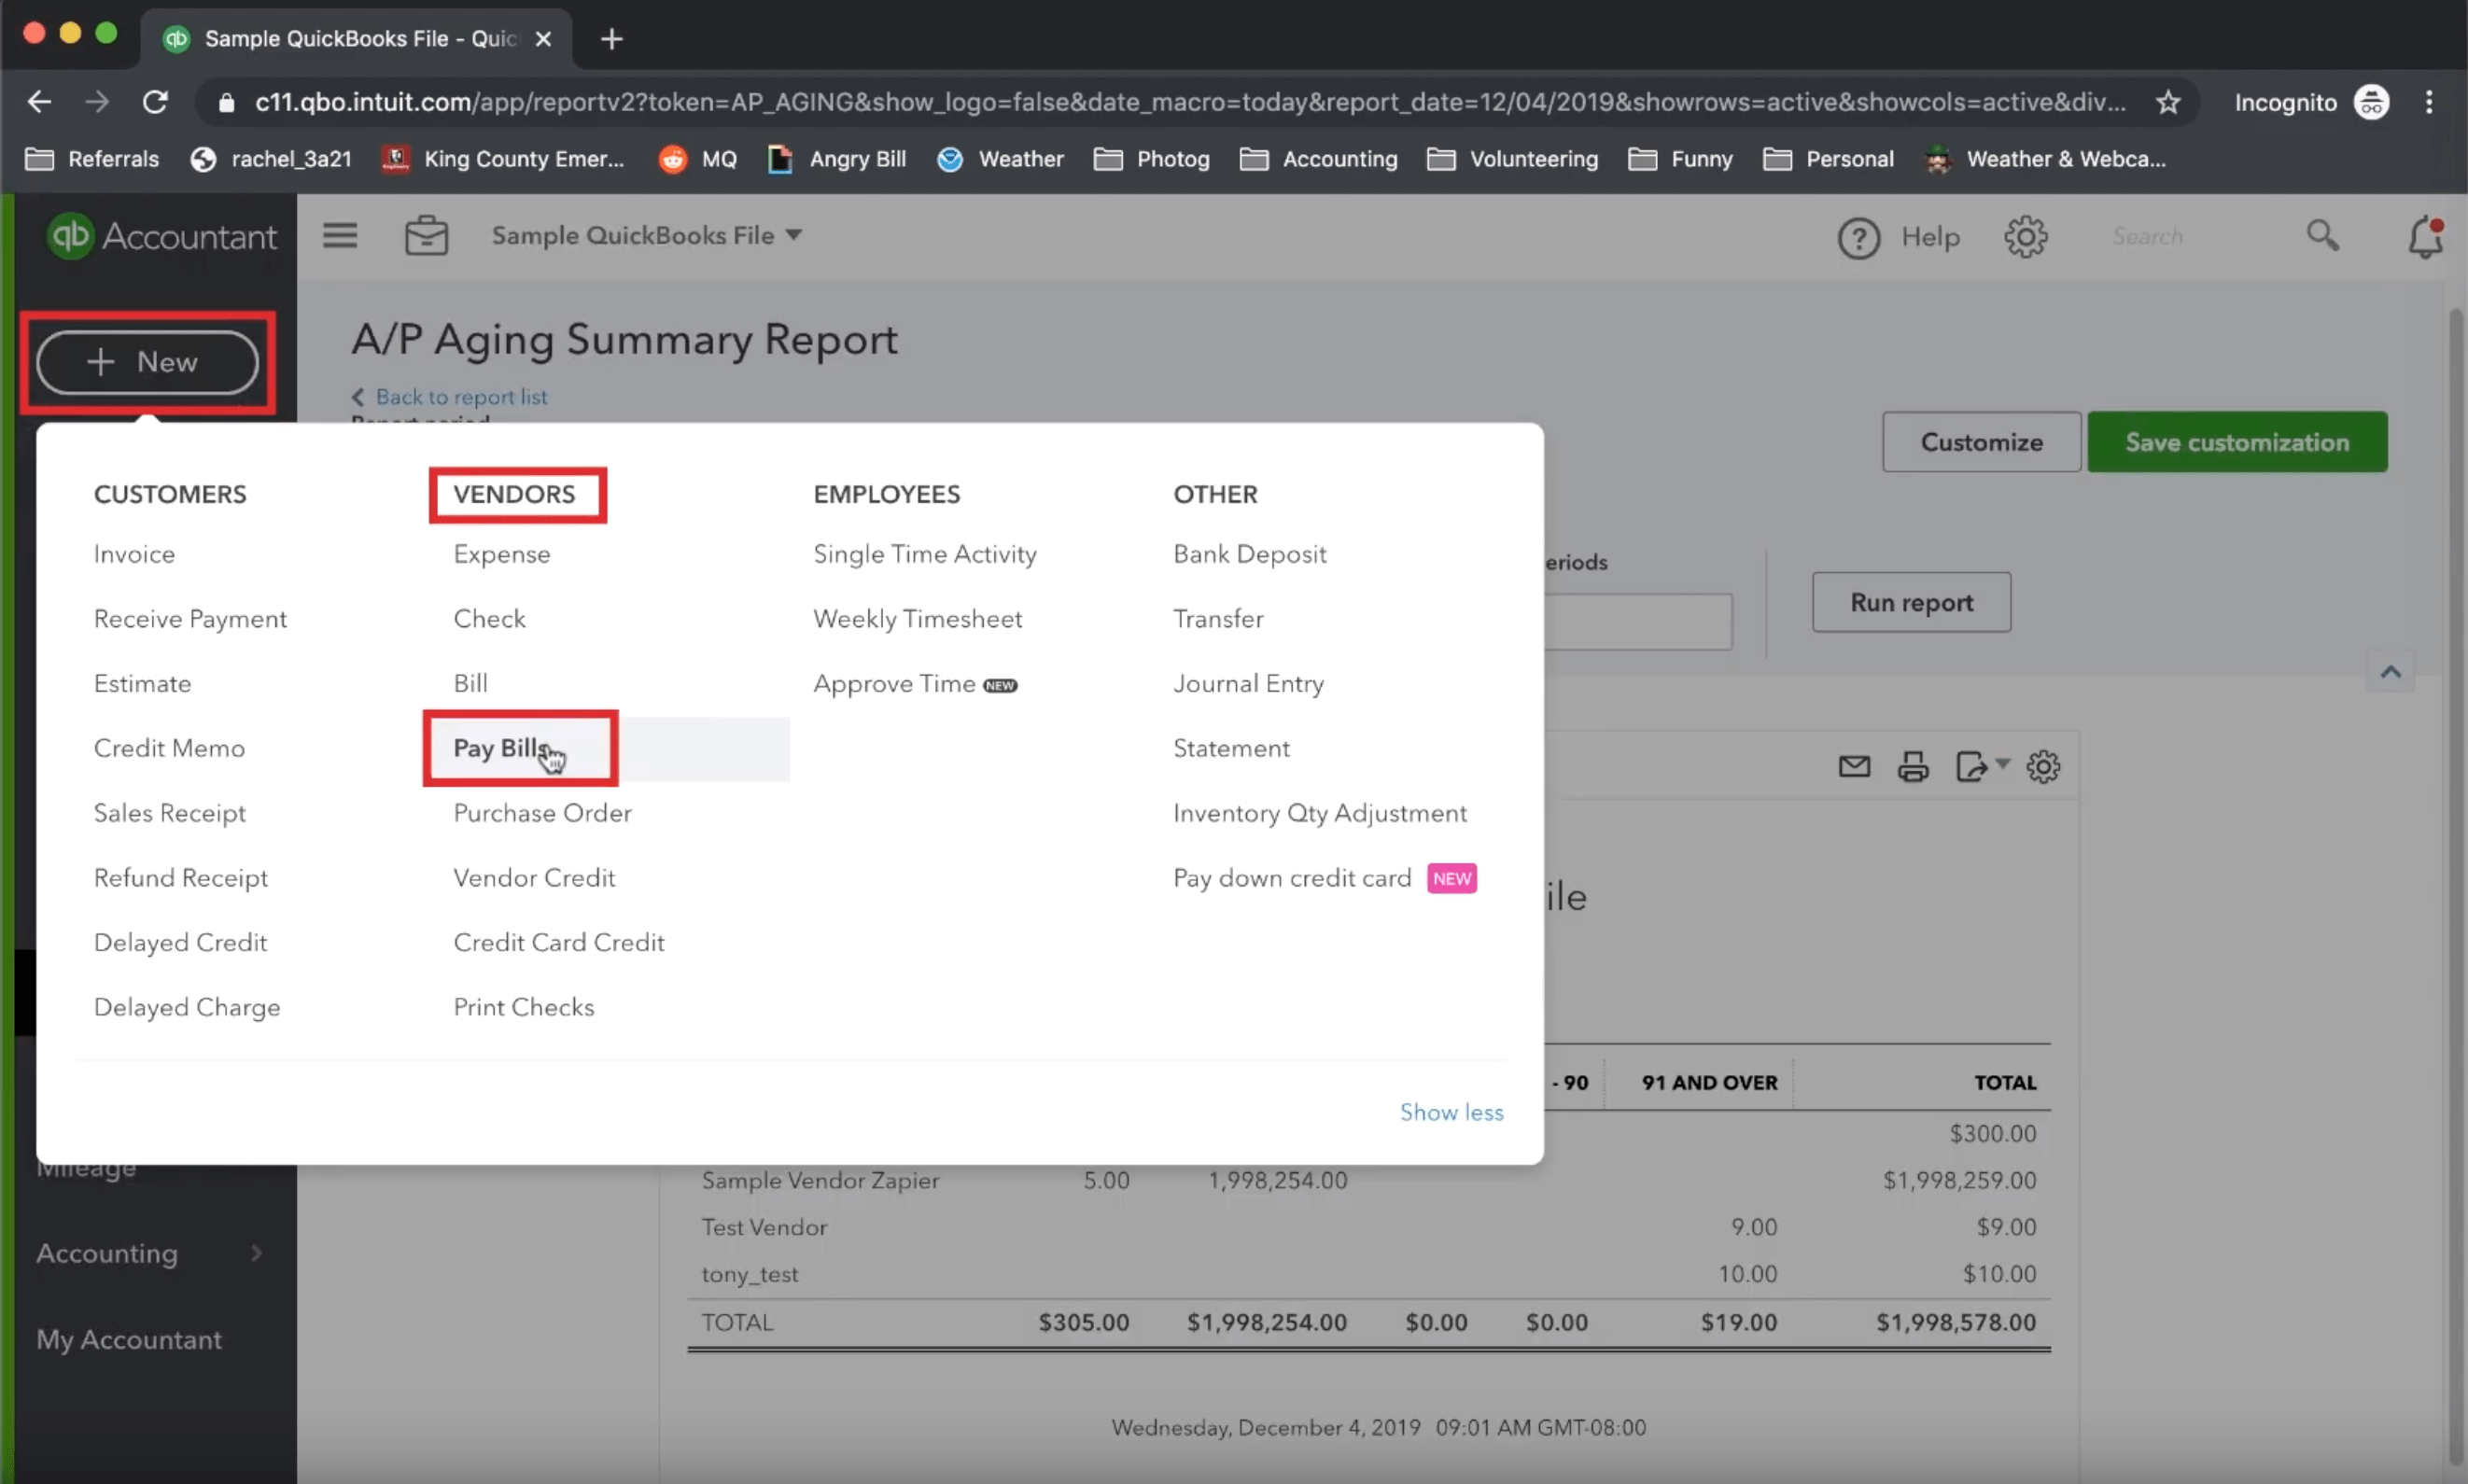Open the report's small settings gear icon
This screenshot has height=1484, width=2468.
[x=2043, y=766]
